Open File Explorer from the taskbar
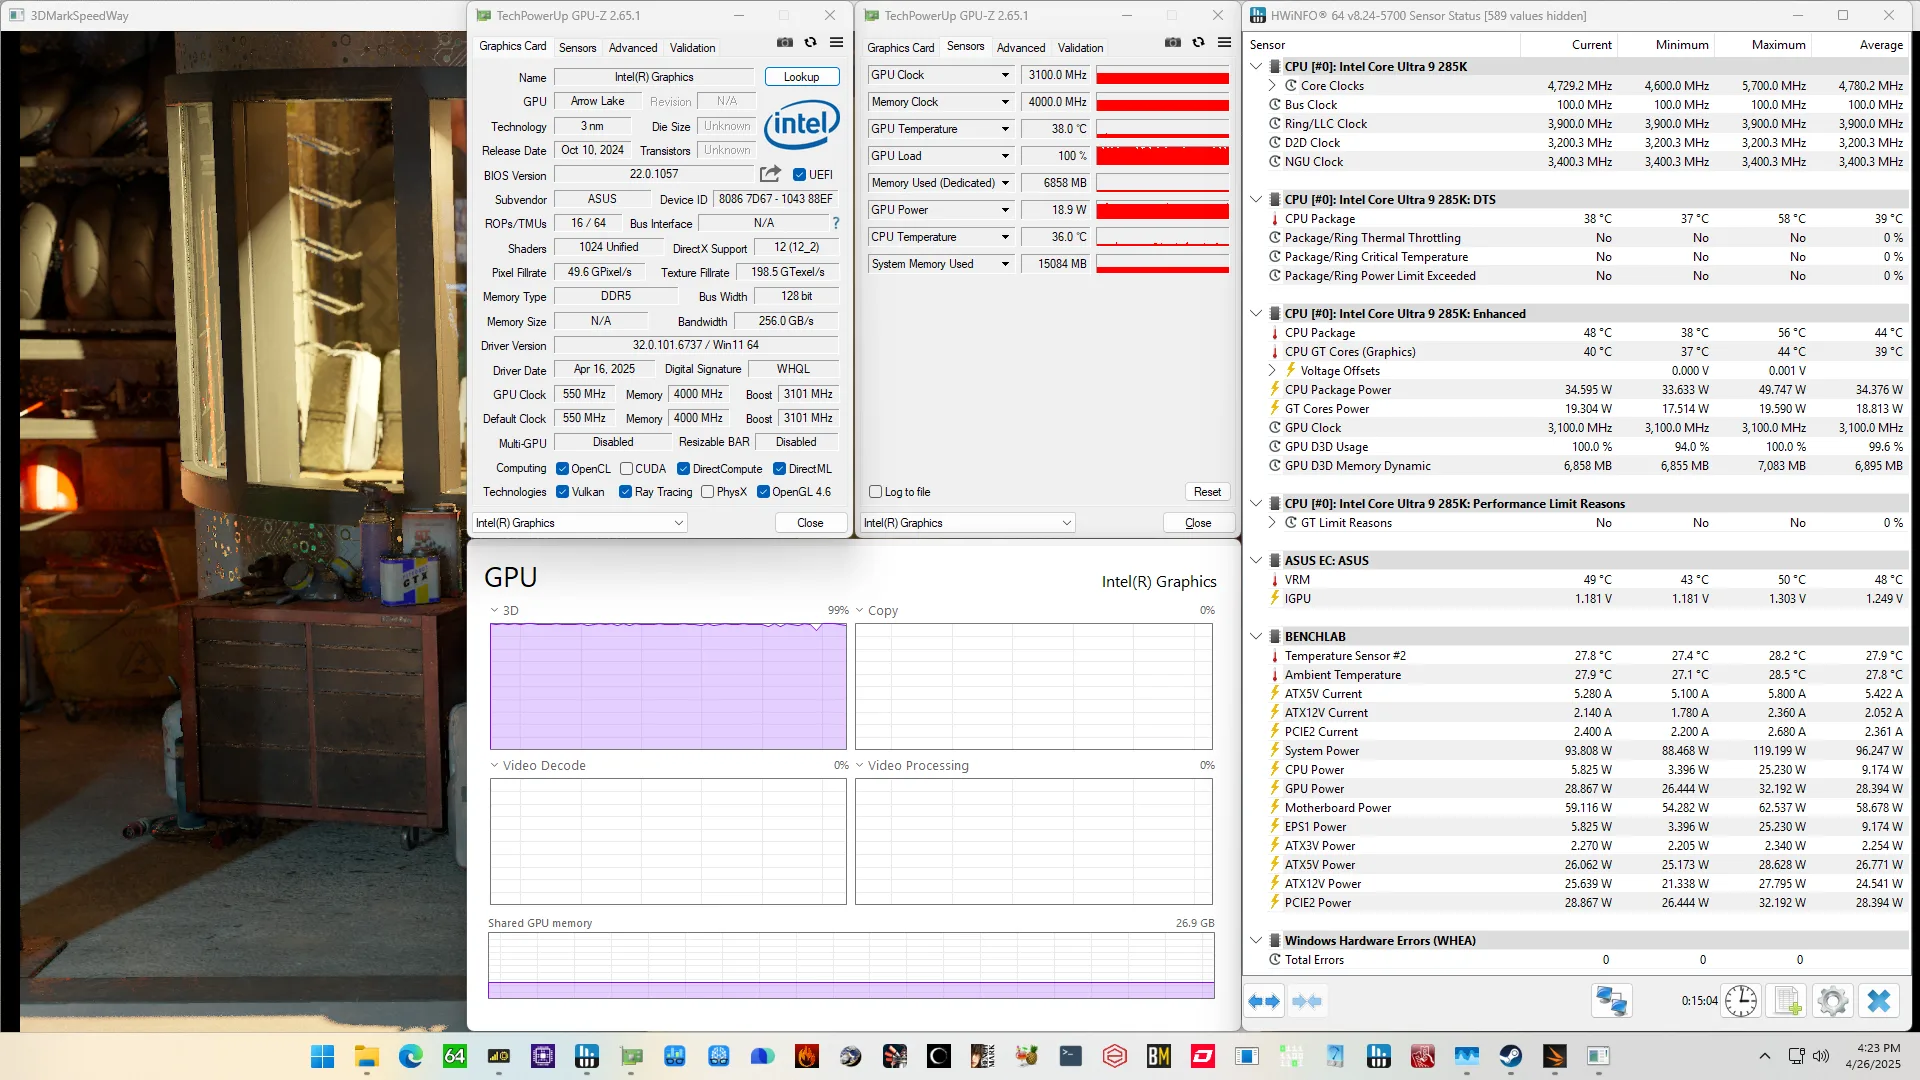This screenshot has width=1920, height=1080. coord(366,1056)
